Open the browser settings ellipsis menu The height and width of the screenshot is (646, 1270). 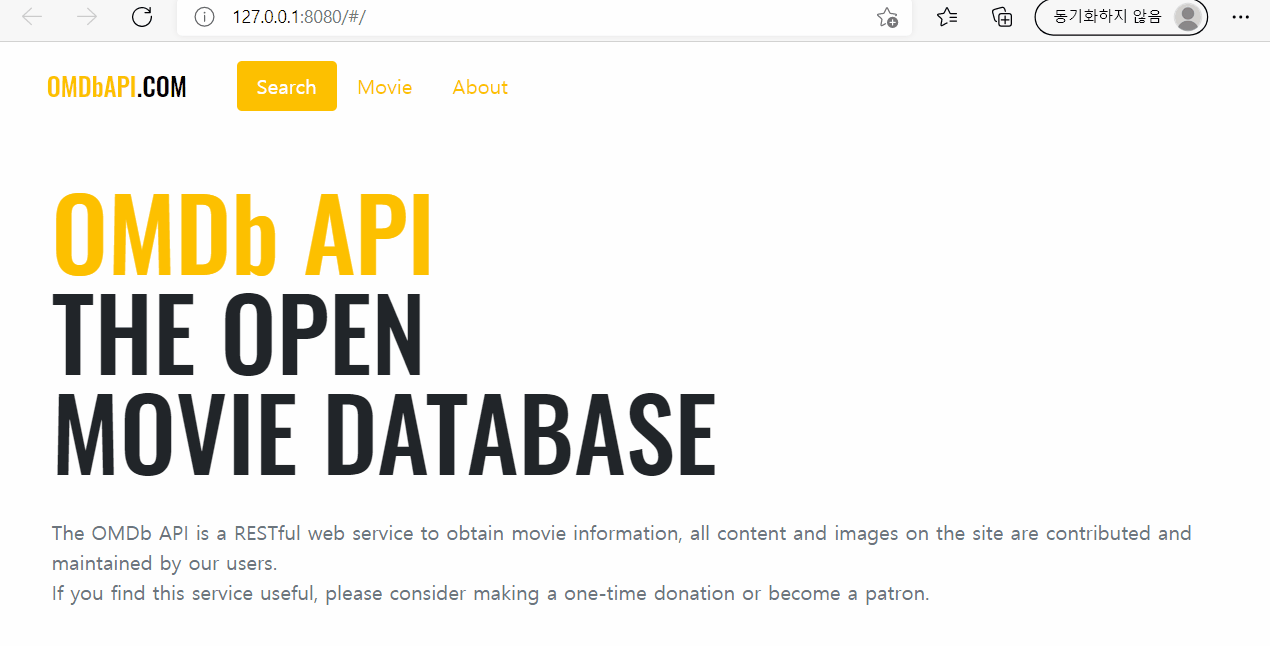coord(1241,17)
